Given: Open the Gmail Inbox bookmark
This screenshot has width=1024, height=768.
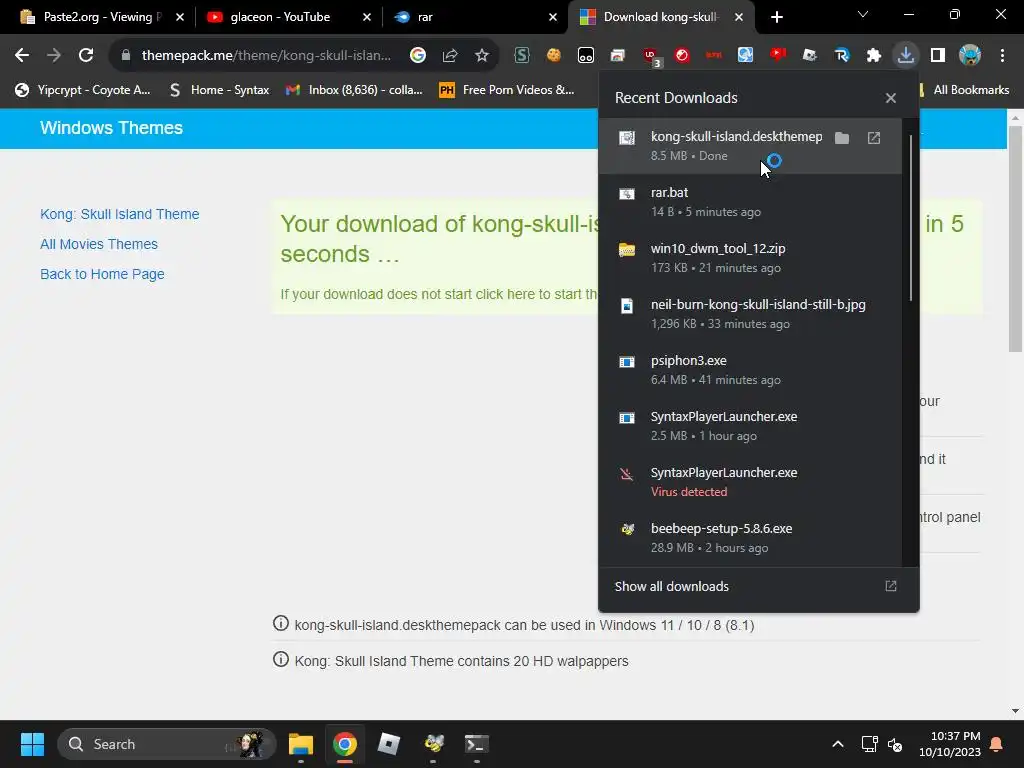Looking at the screenshot, I should point(355,89).
